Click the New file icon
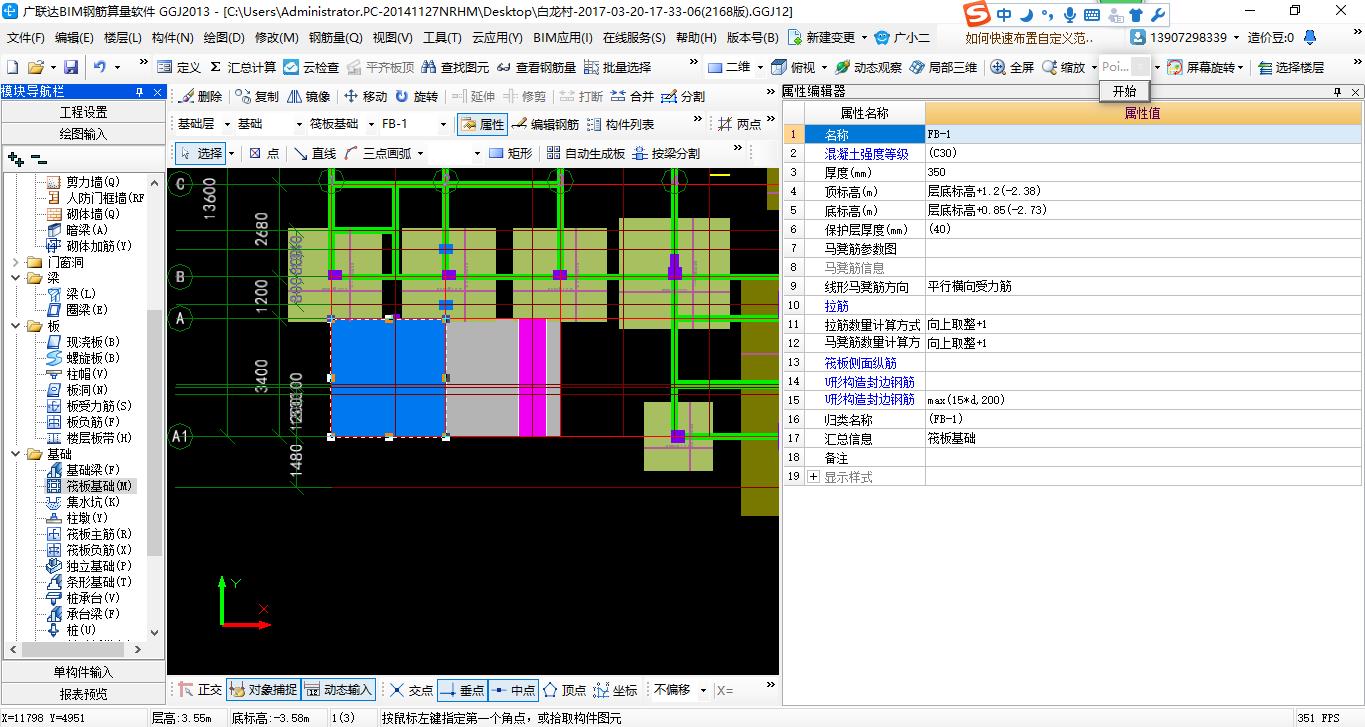1365x727 pixels. pyautogui.click(x=13, y=67)
